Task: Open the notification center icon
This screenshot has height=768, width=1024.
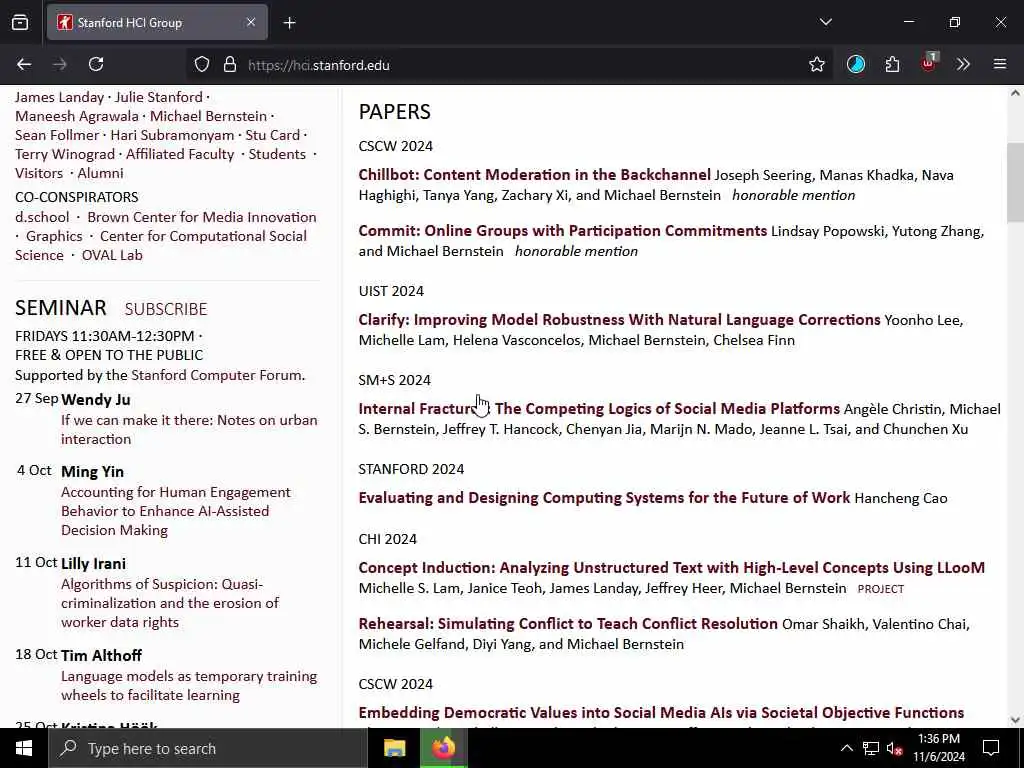Action: click(991, 748)
